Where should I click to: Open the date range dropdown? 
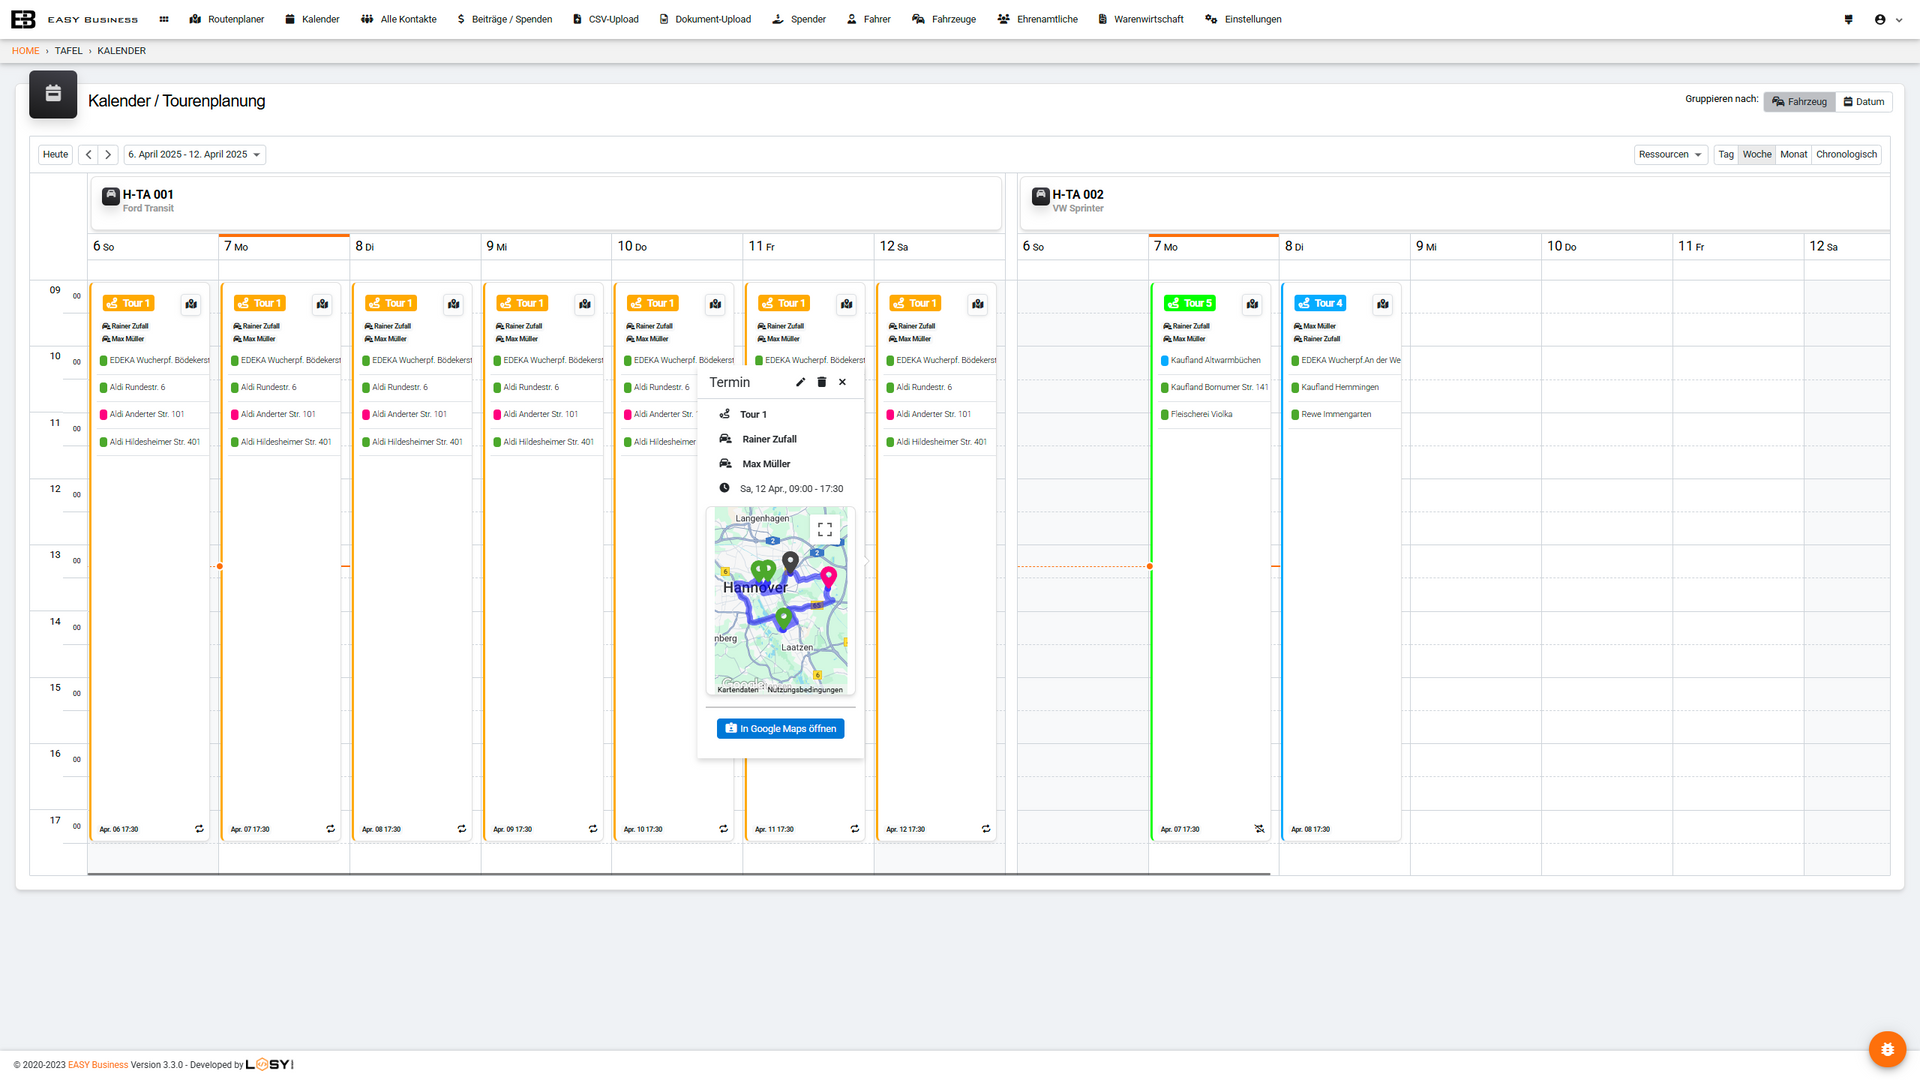[195, 155]
